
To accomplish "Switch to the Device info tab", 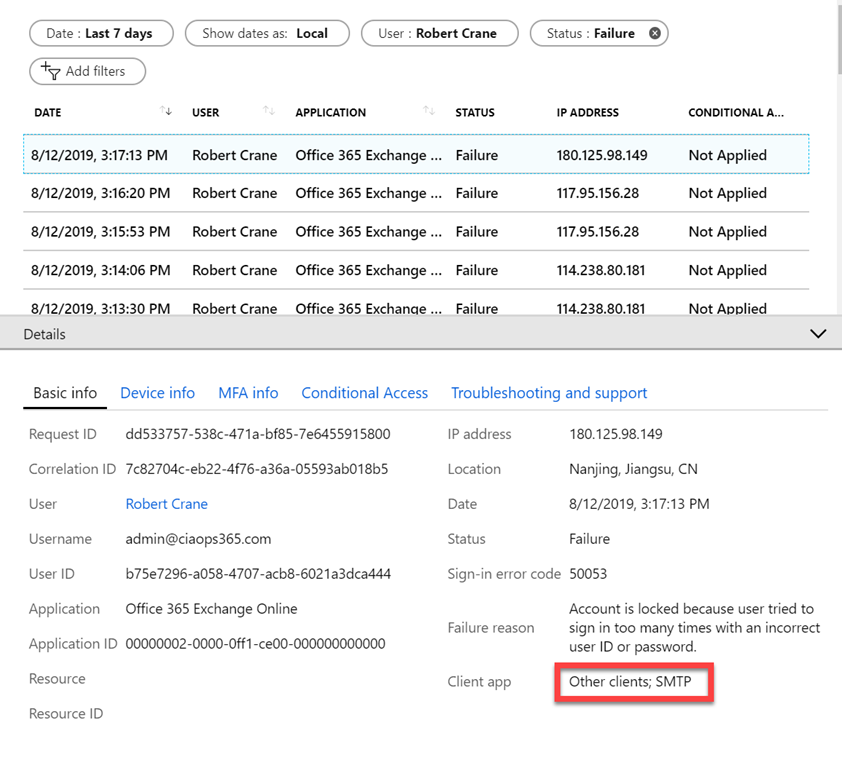I will pos(157,393).
